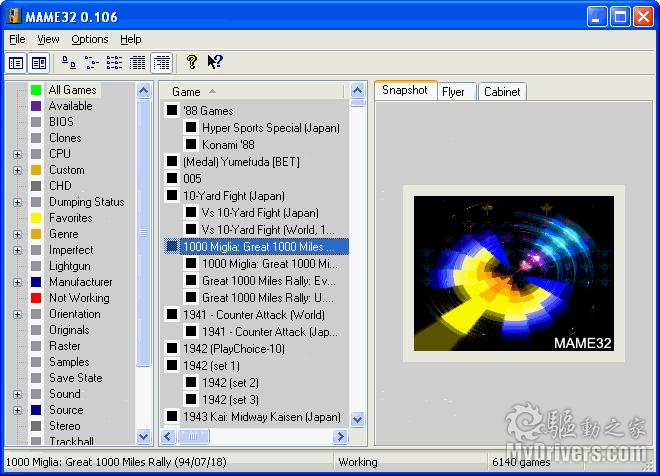Select the Snapshot tab
The image size is (660, 476).
point(405,90)
